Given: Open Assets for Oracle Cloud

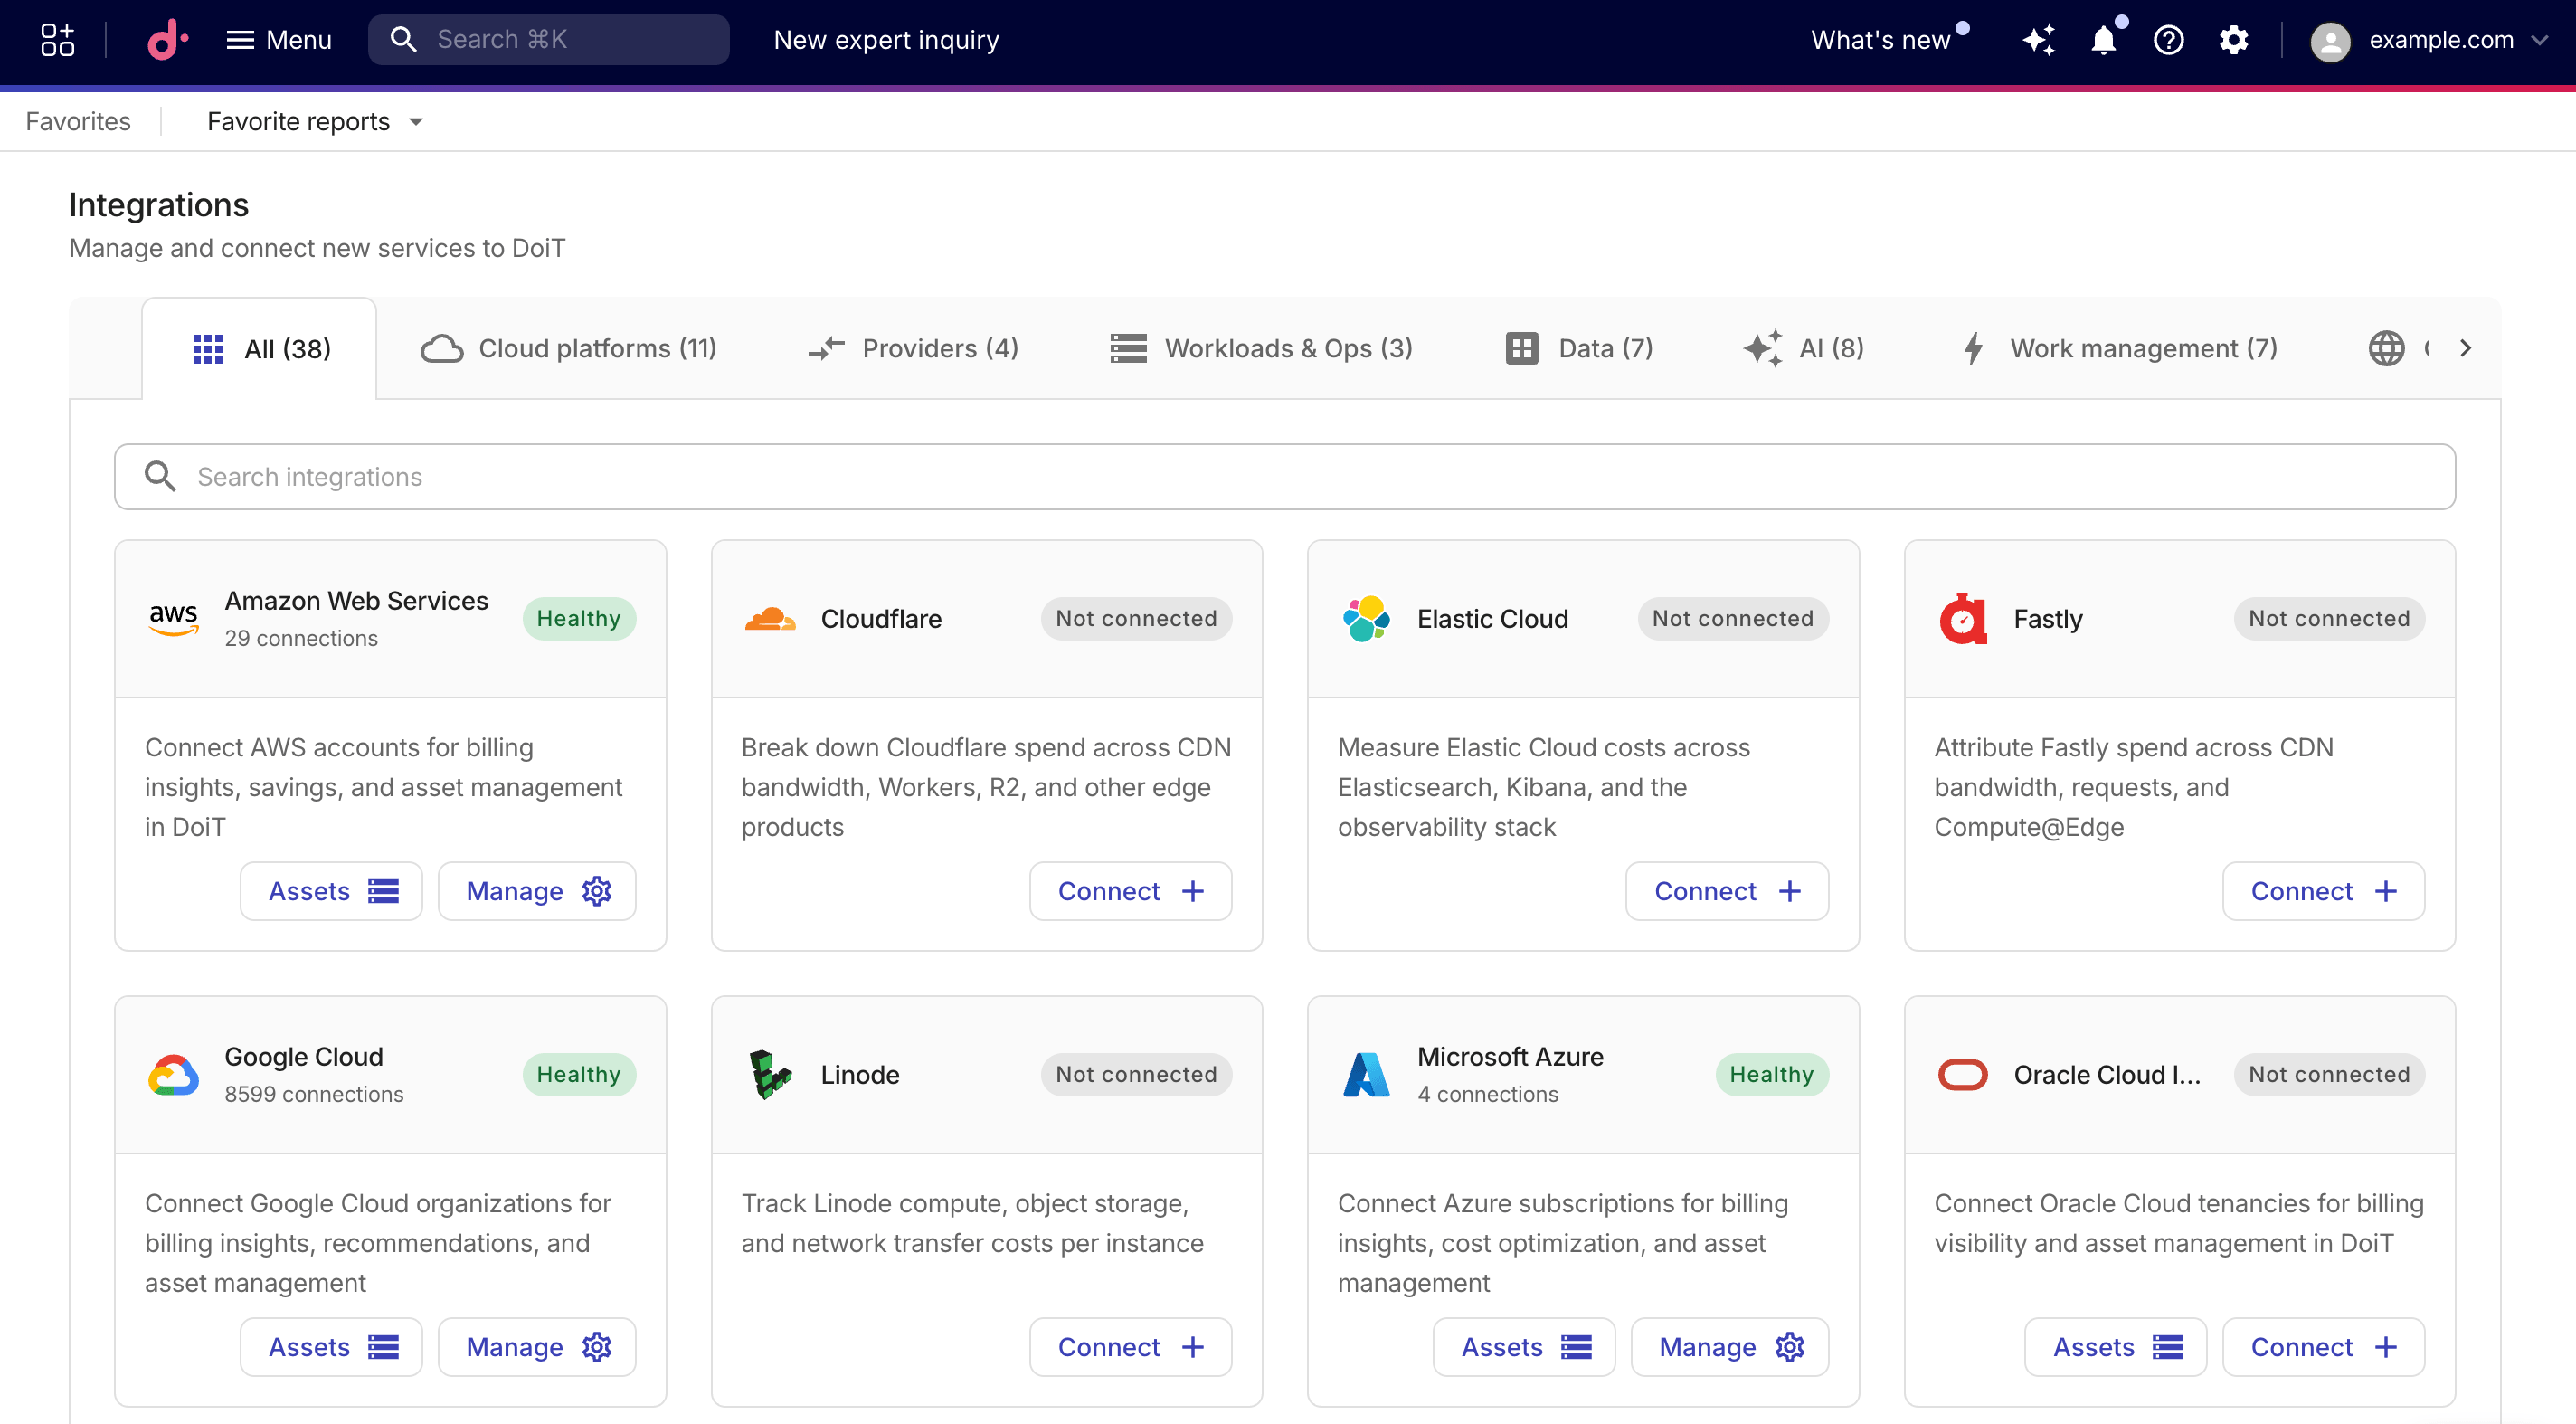Looking at the screenshot, I should click(2115, 1347).
